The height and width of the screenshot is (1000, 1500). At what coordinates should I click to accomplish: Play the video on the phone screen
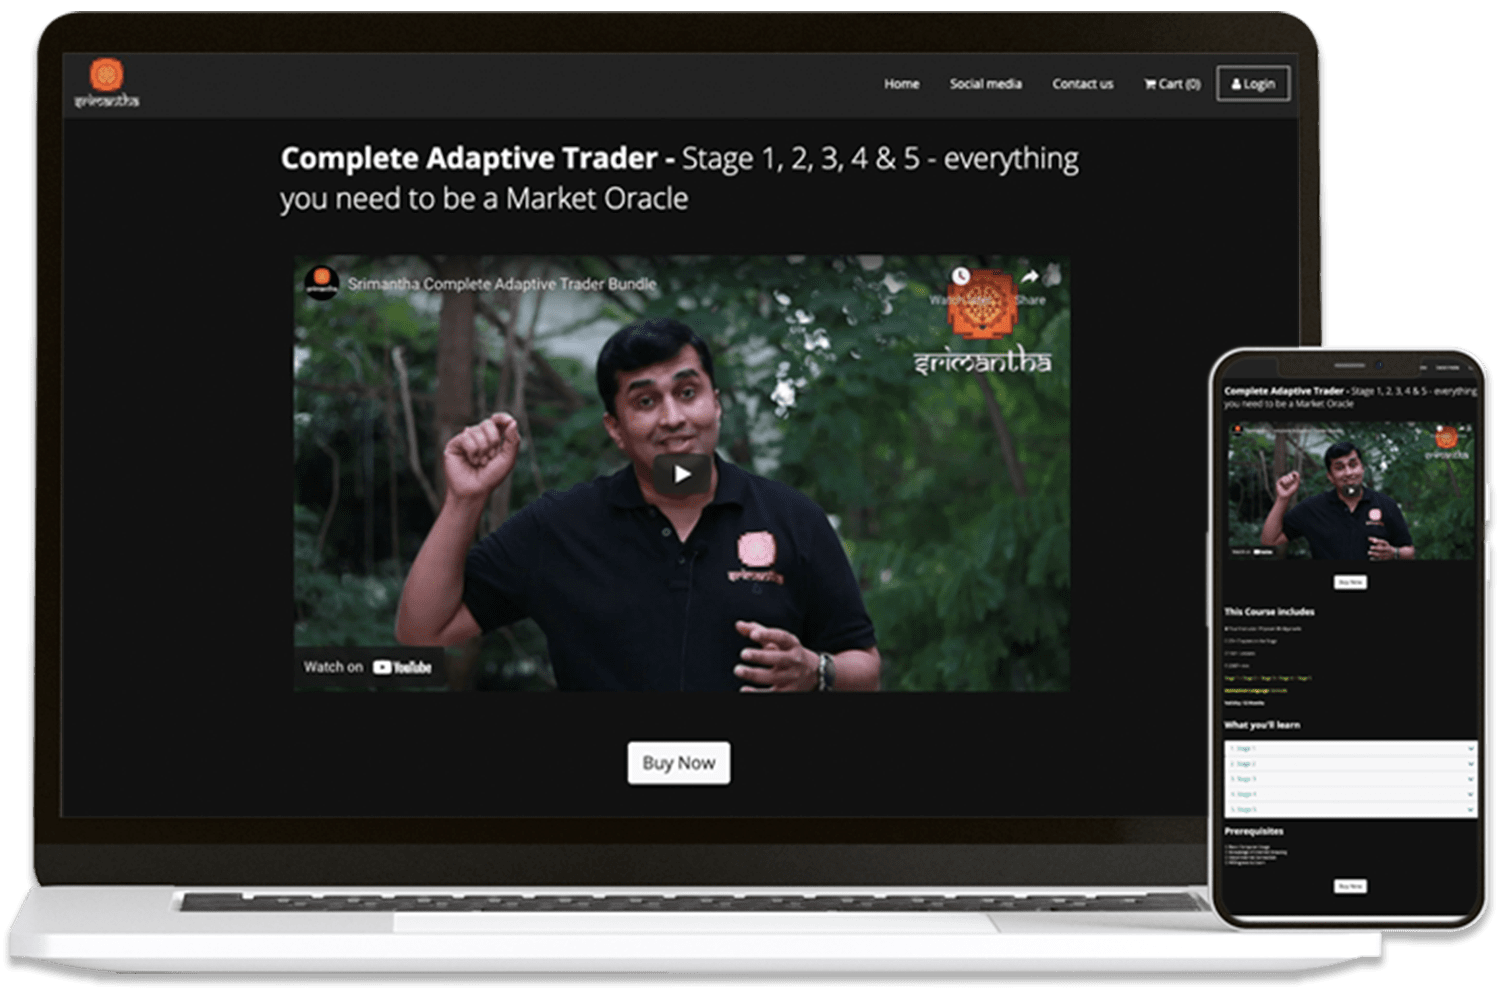coord(1351,490)
